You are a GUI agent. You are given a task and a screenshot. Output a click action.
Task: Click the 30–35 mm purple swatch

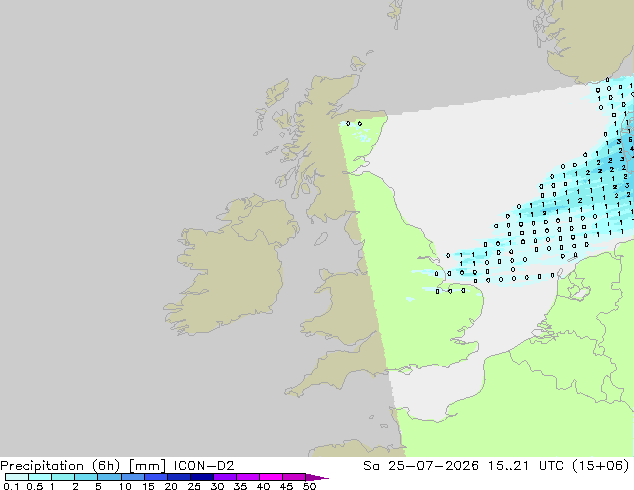(224, 477)
